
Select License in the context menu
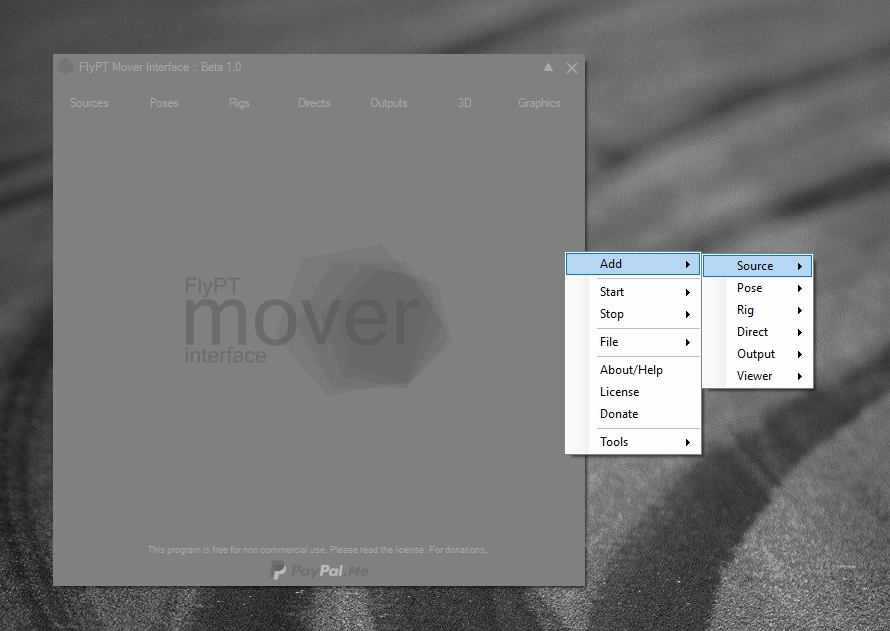[619, 392]
